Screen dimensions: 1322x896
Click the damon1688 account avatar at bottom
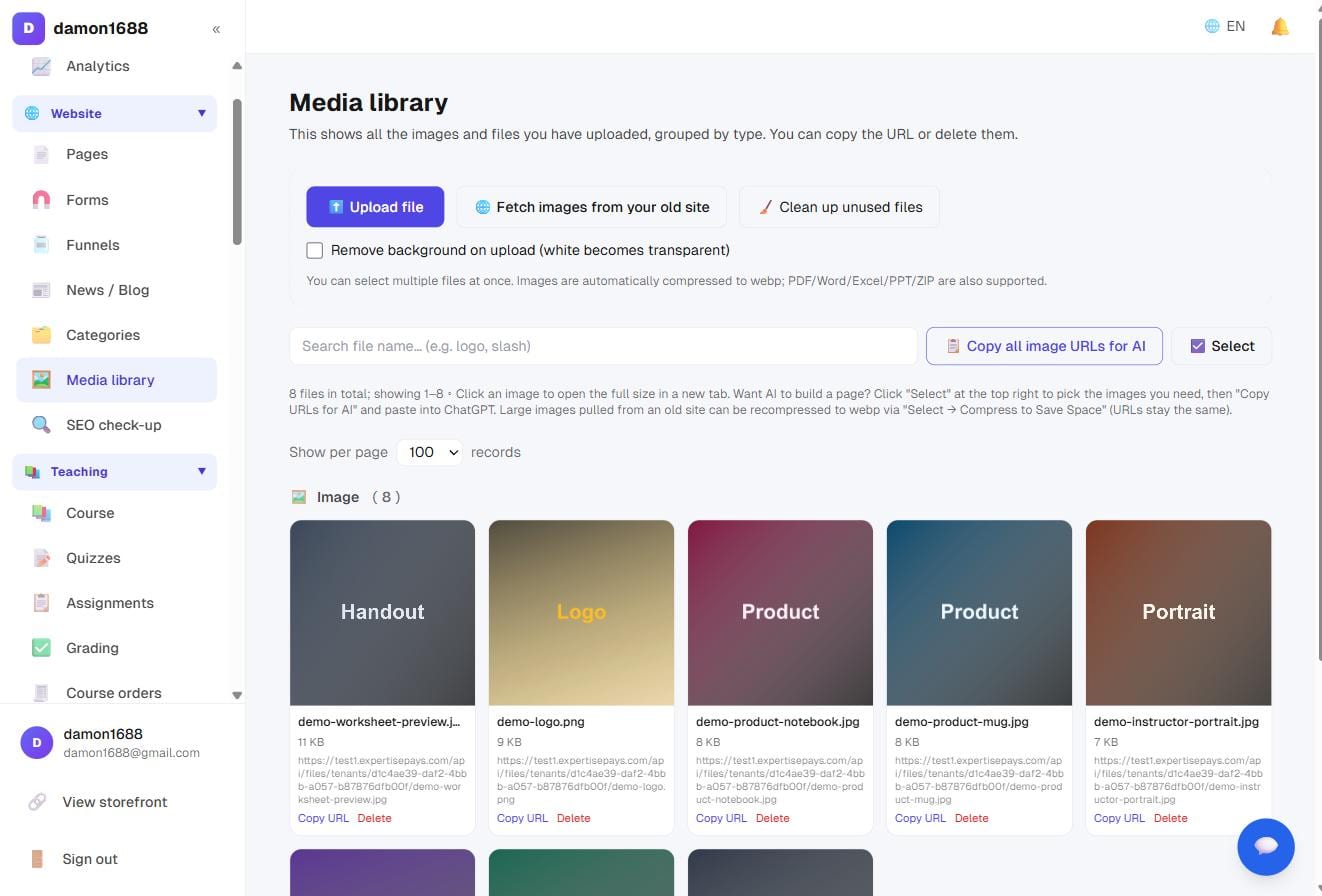[x=37, y=742]
